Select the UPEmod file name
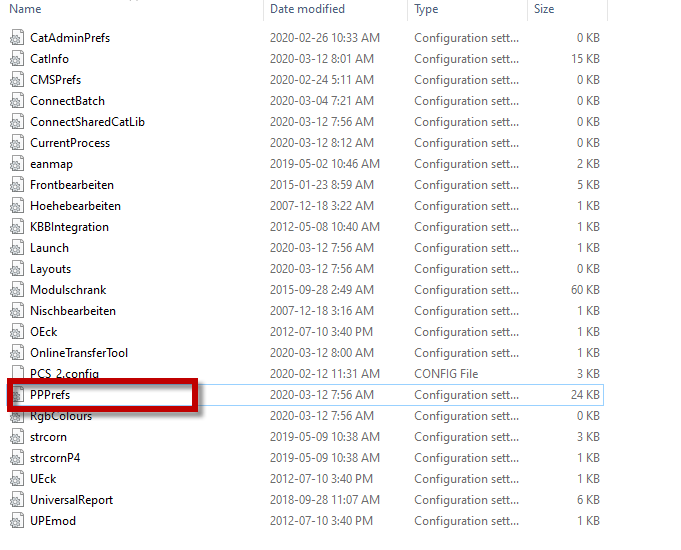The height and width of the screenshot is (550, 681). point(53,521)
